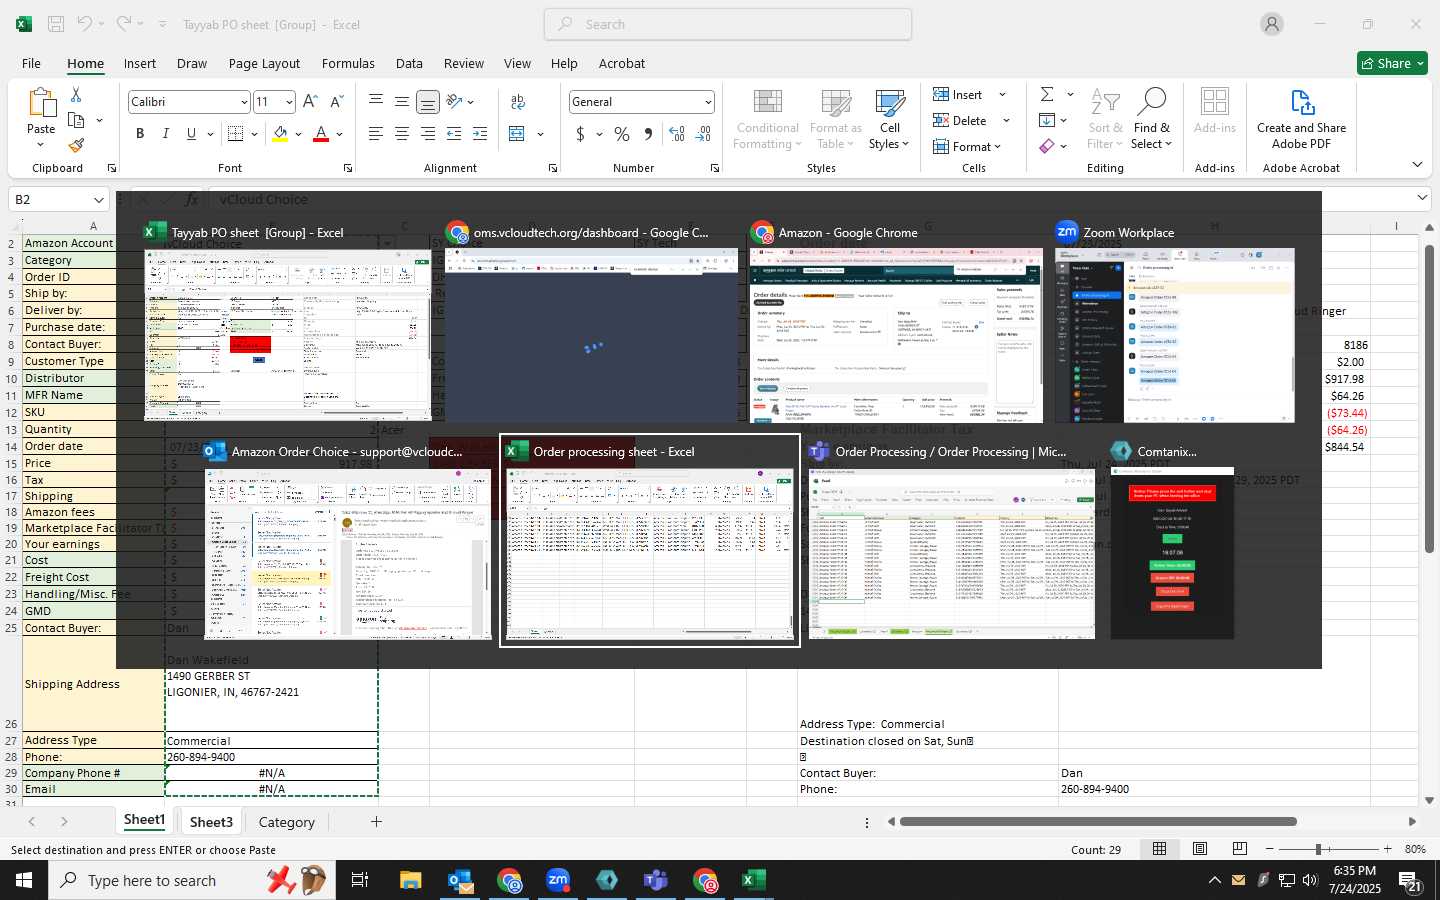Increase font size with the large A icon
Viewport: 1440px width, 900px height.
click(310, 101)
